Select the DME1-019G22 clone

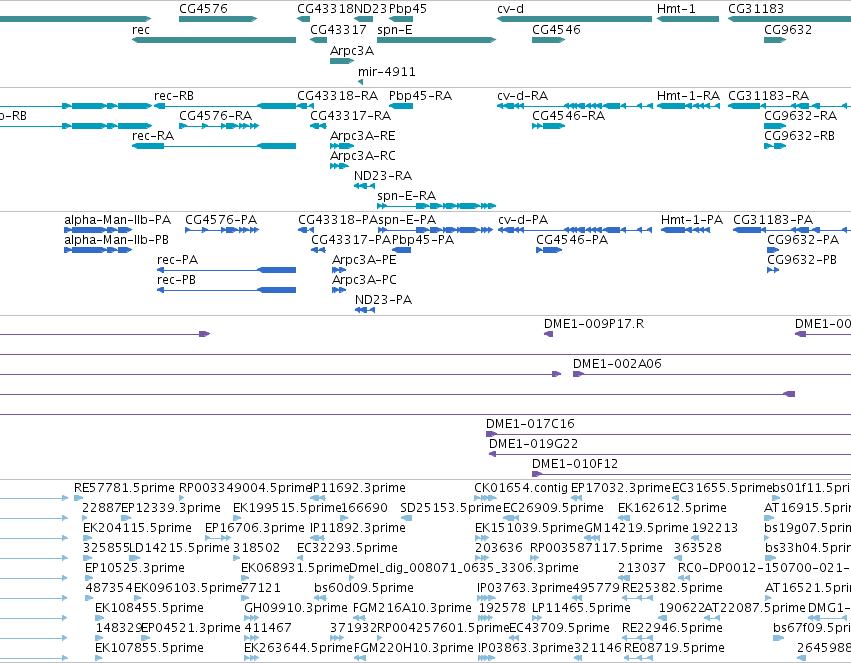[670, 454]
